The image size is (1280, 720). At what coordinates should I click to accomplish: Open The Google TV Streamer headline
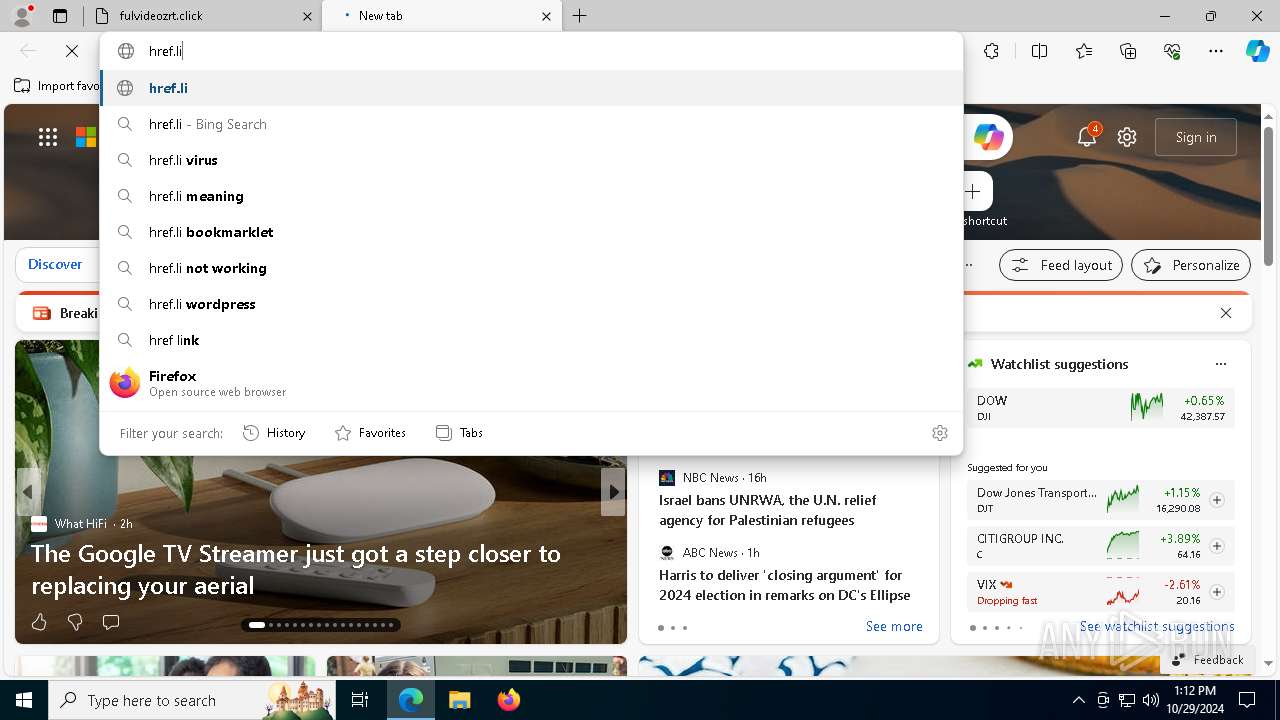click(x=296, y=569)
